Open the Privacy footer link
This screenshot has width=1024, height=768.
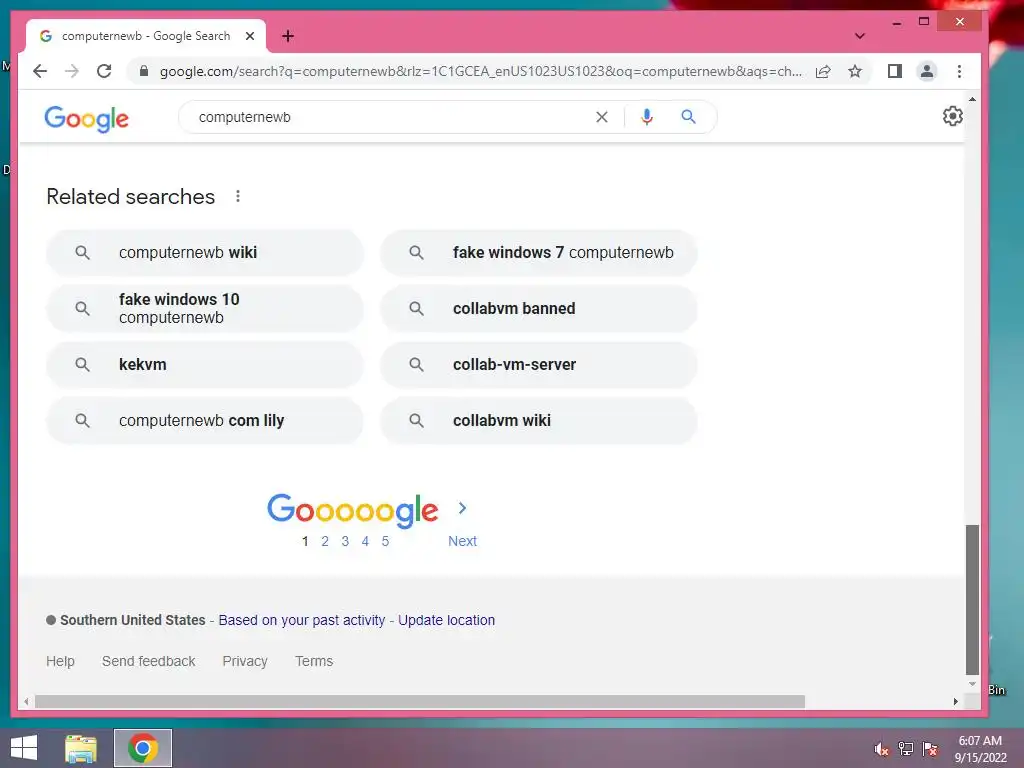(245, 662)
